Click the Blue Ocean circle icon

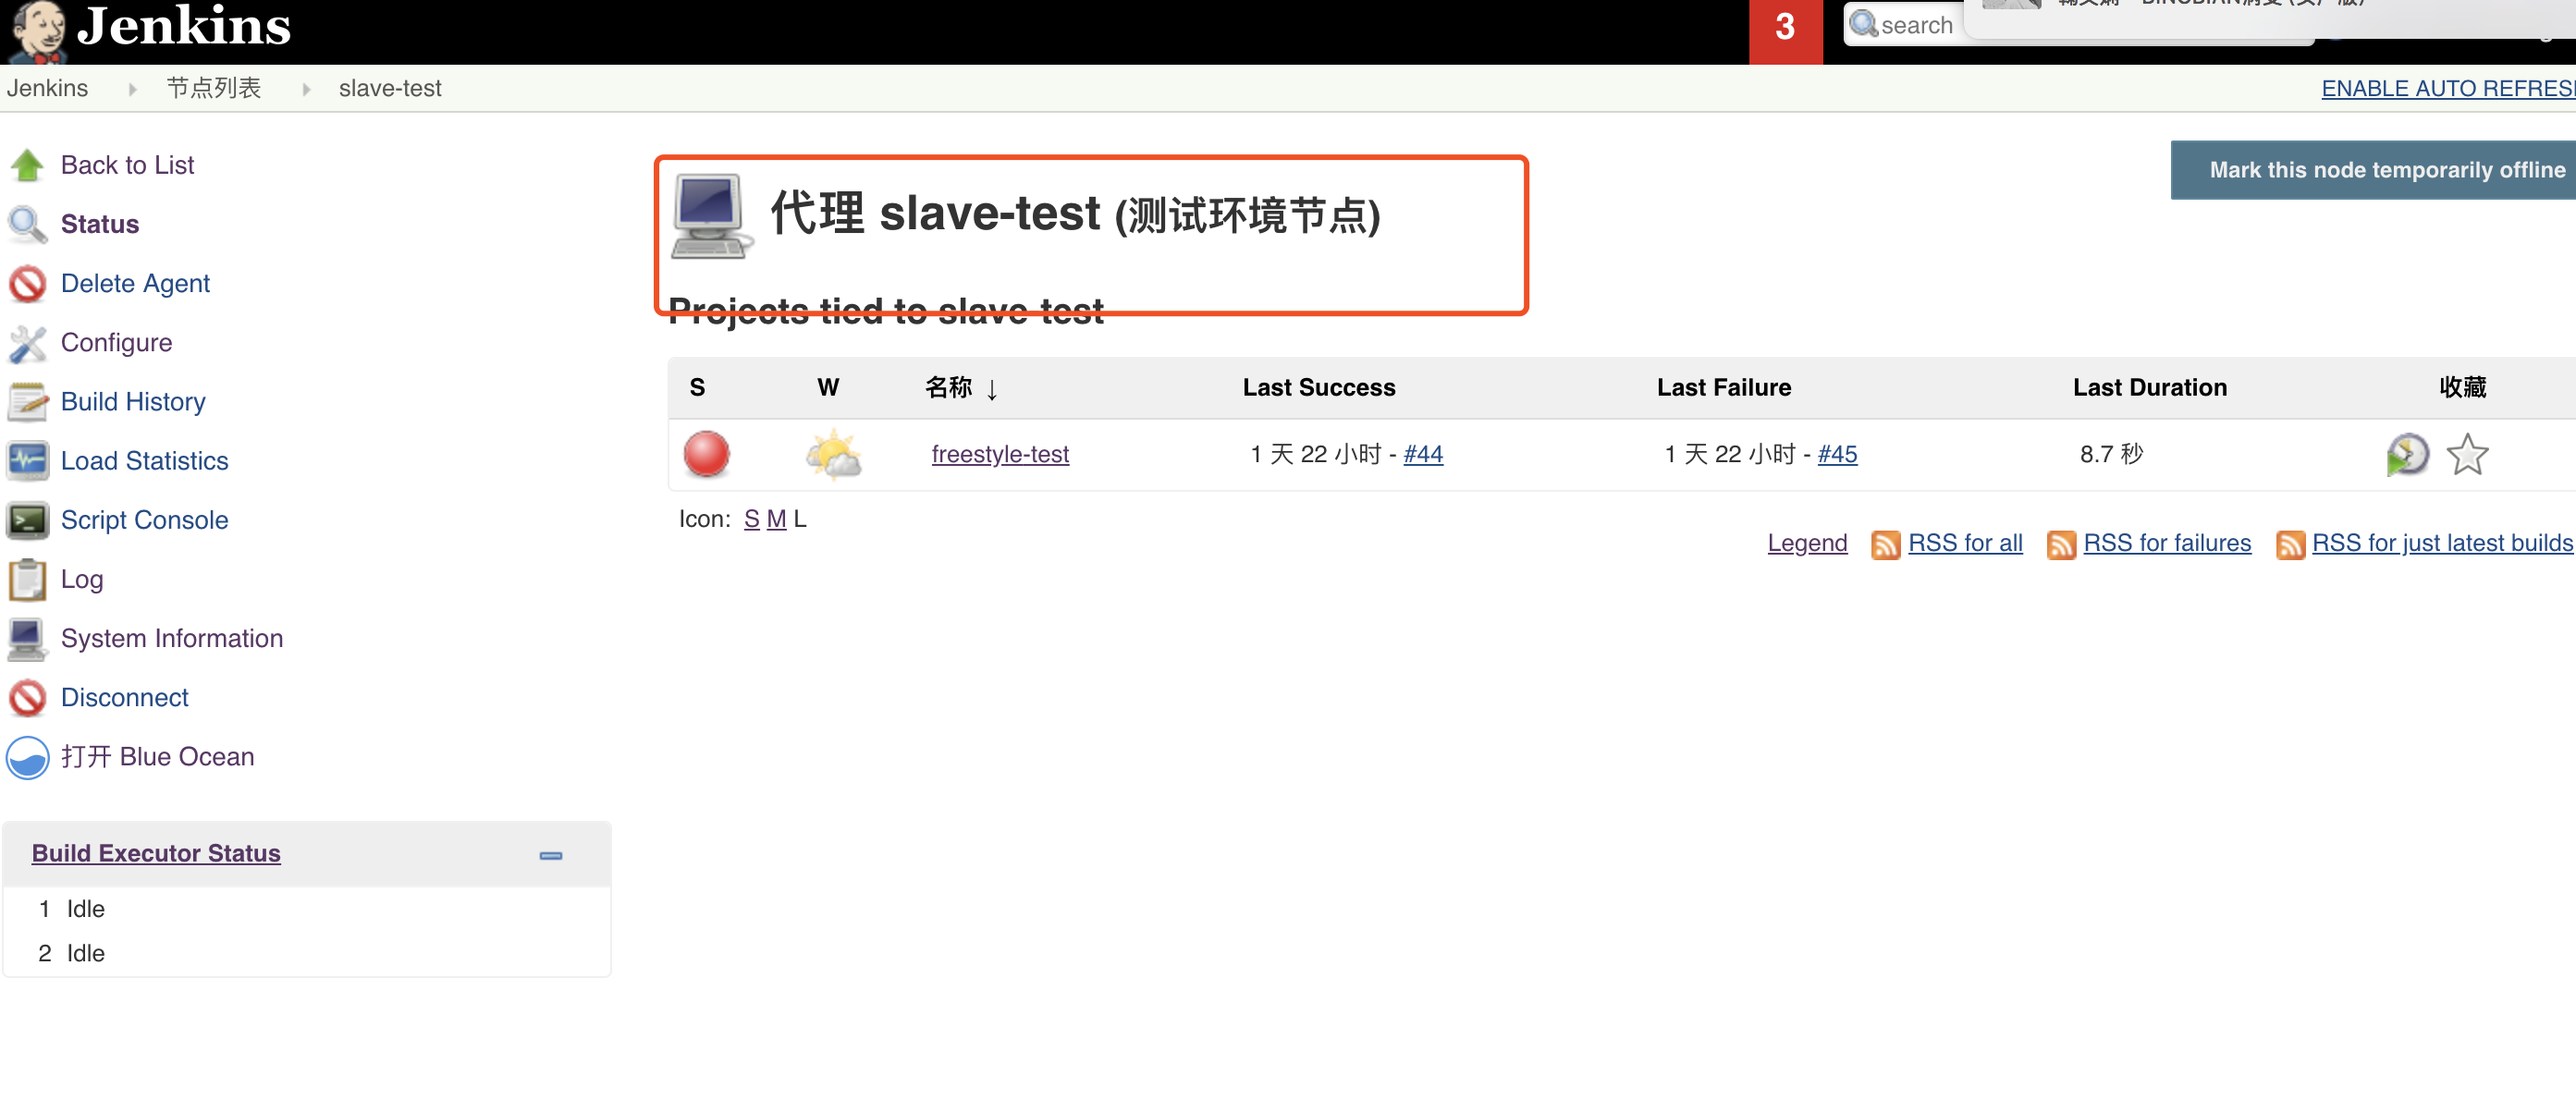tap(27, 757)
